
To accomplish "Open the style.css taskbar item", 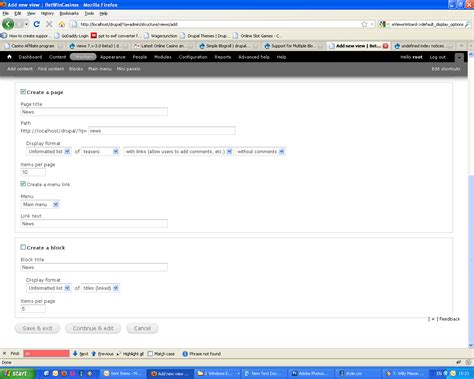I will coord(358,374).
